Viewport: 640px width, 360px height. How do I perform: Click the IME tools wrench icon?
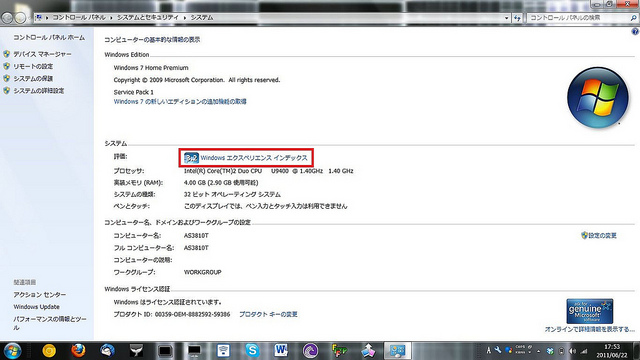pos(498,350)
